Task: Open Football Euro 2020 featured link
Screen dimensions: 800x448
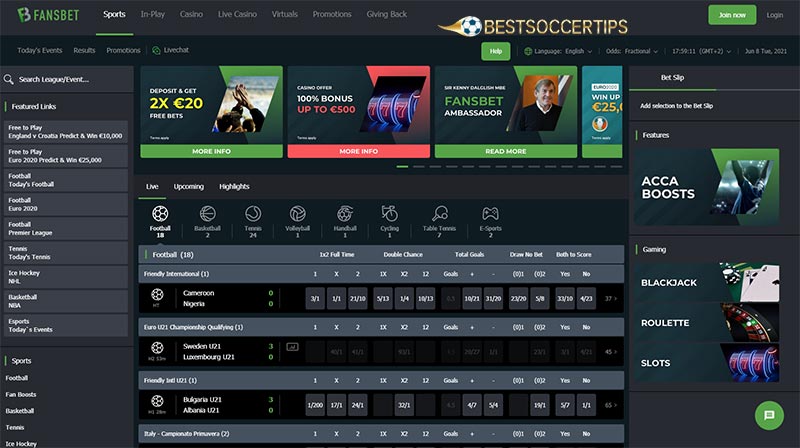Action: click(65, 204)
